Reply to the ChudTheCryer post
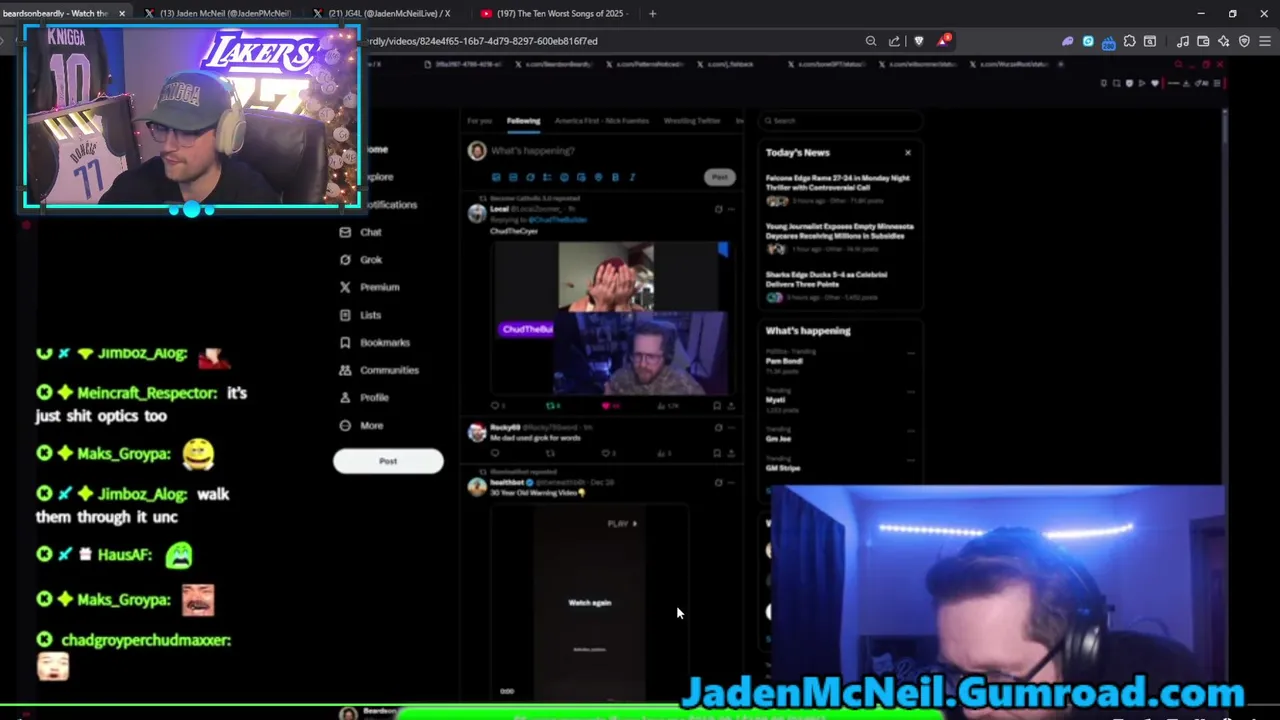Image resolution: width=1280 pixels, height=720 pixels. point(496,406)
